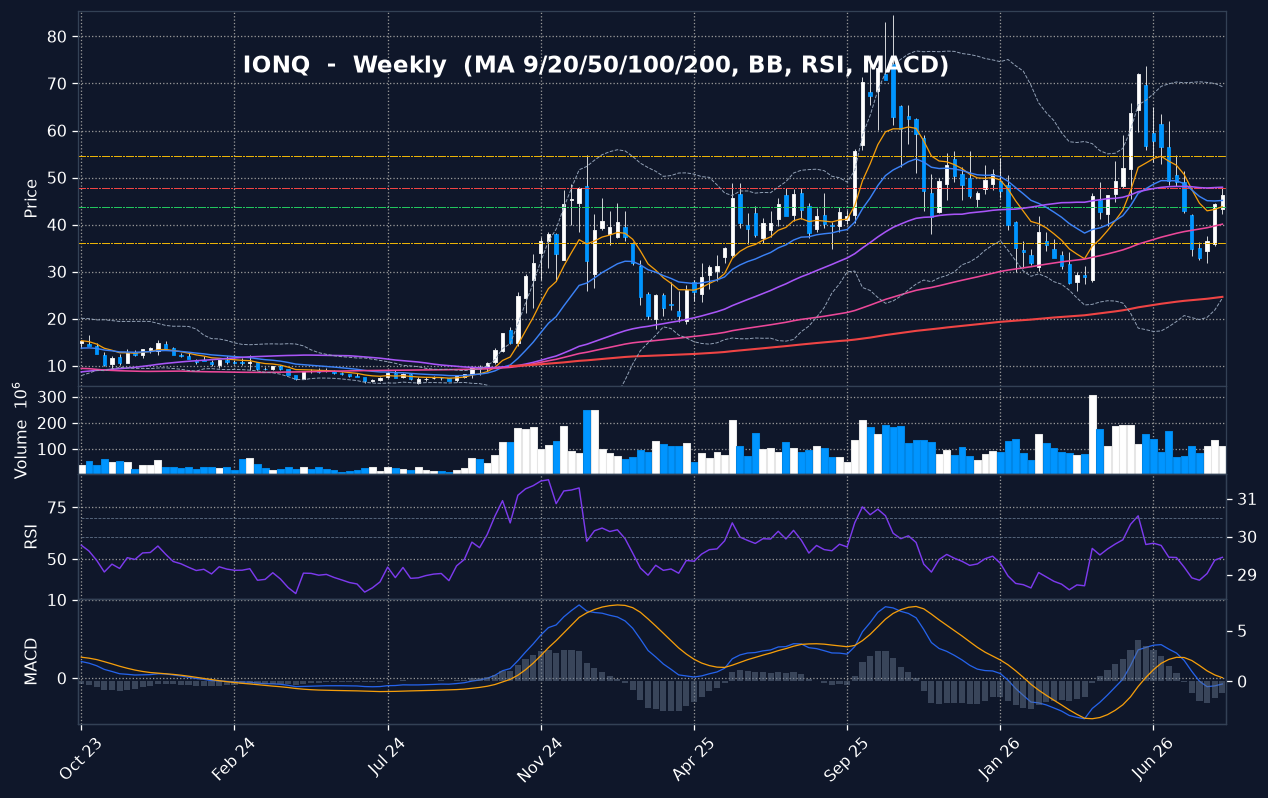Select the 70 tick on the price axis

click(56, 84)
